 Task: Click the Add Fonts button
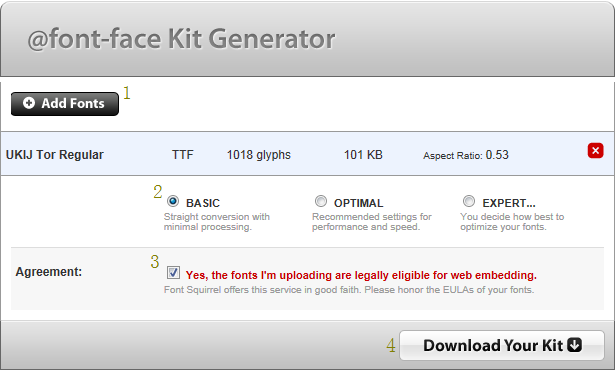[x=65, y=104]
